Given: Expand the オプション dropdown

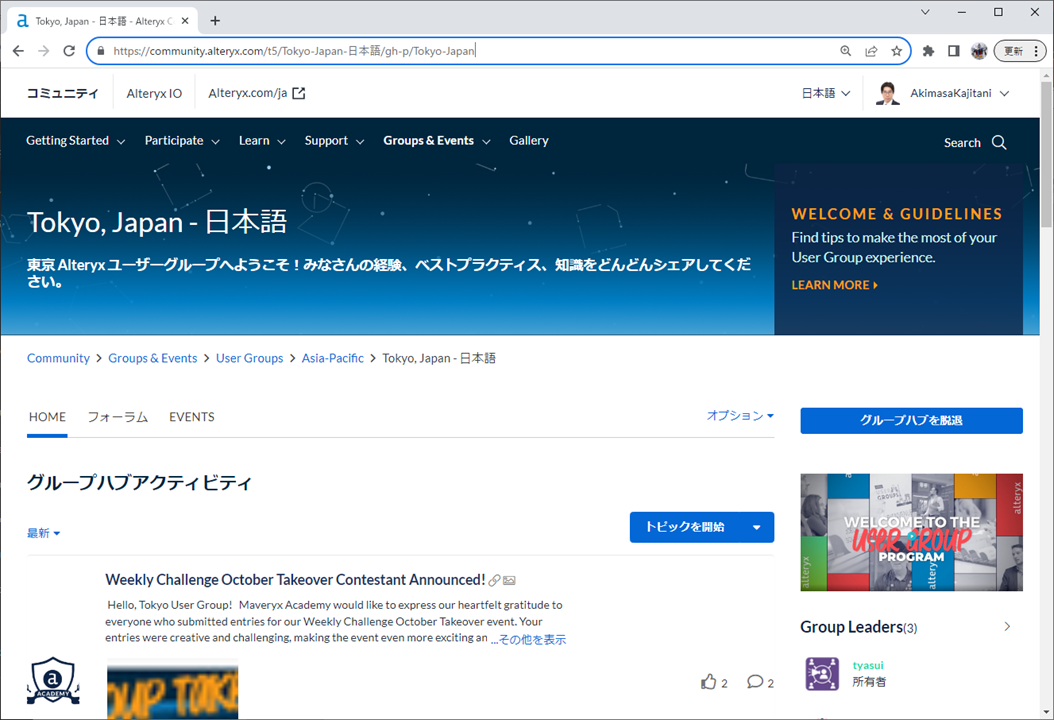Looking at the screenshot, I should click(740, 416).
